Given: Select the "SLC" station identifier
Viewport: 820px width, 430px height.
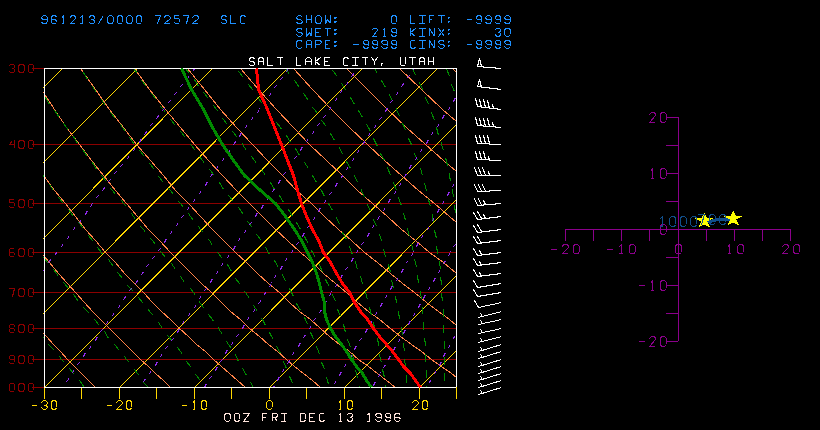Looking at the screenshot, I should (x=233, y=20).
